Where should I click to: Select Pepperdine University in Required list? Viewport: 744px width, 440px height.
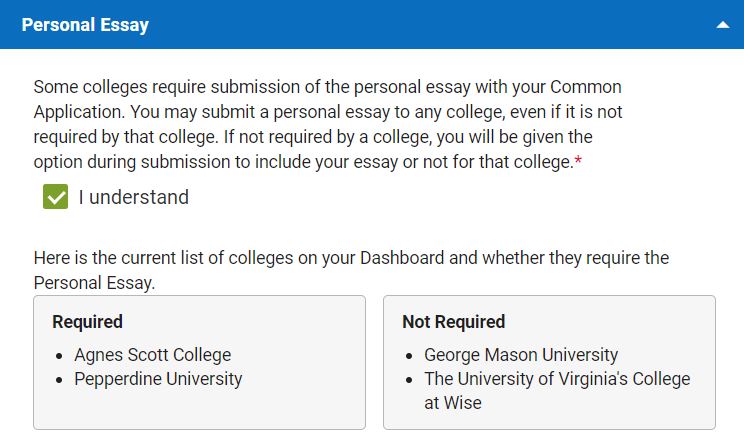pyautogui.click(x=158, y=379)
